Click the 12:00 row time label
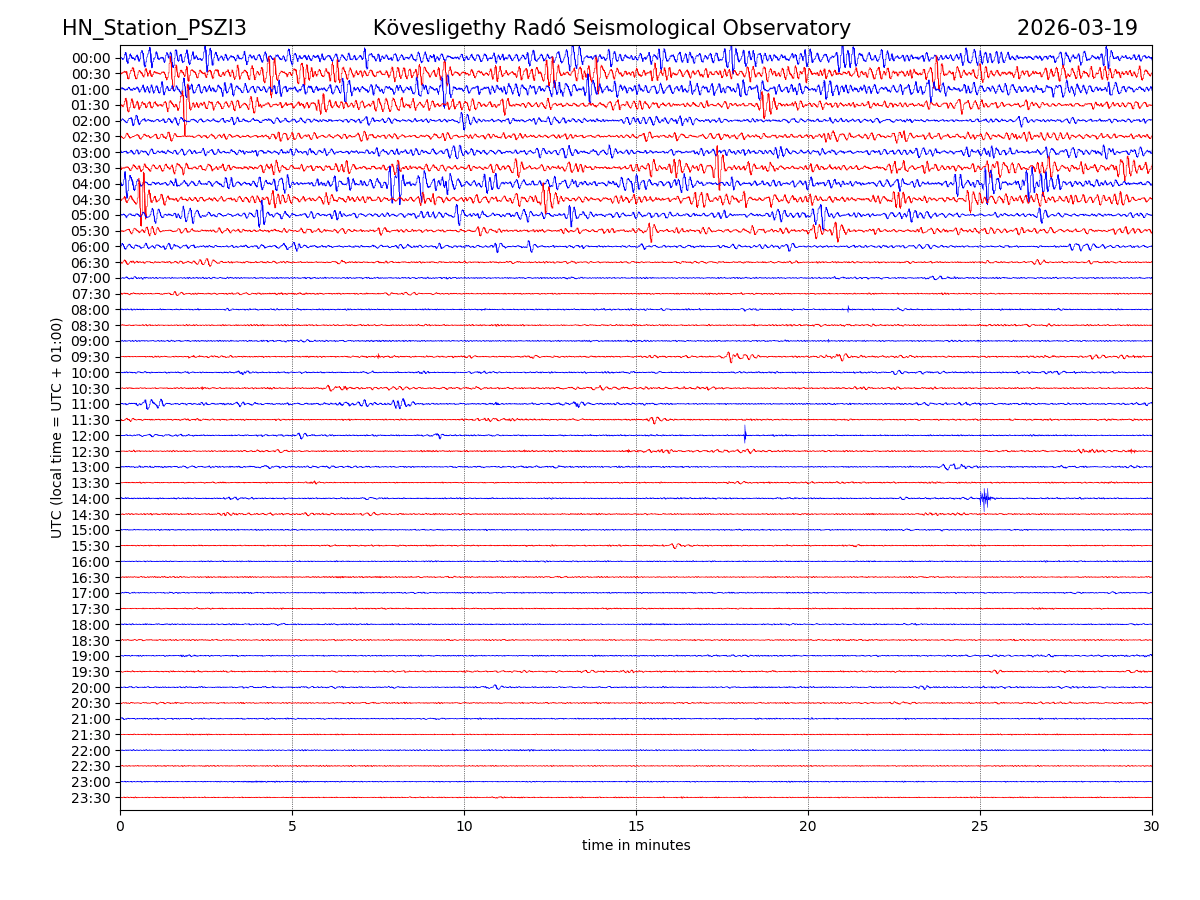Screen dimensions: 1200x900 (90, 436)
